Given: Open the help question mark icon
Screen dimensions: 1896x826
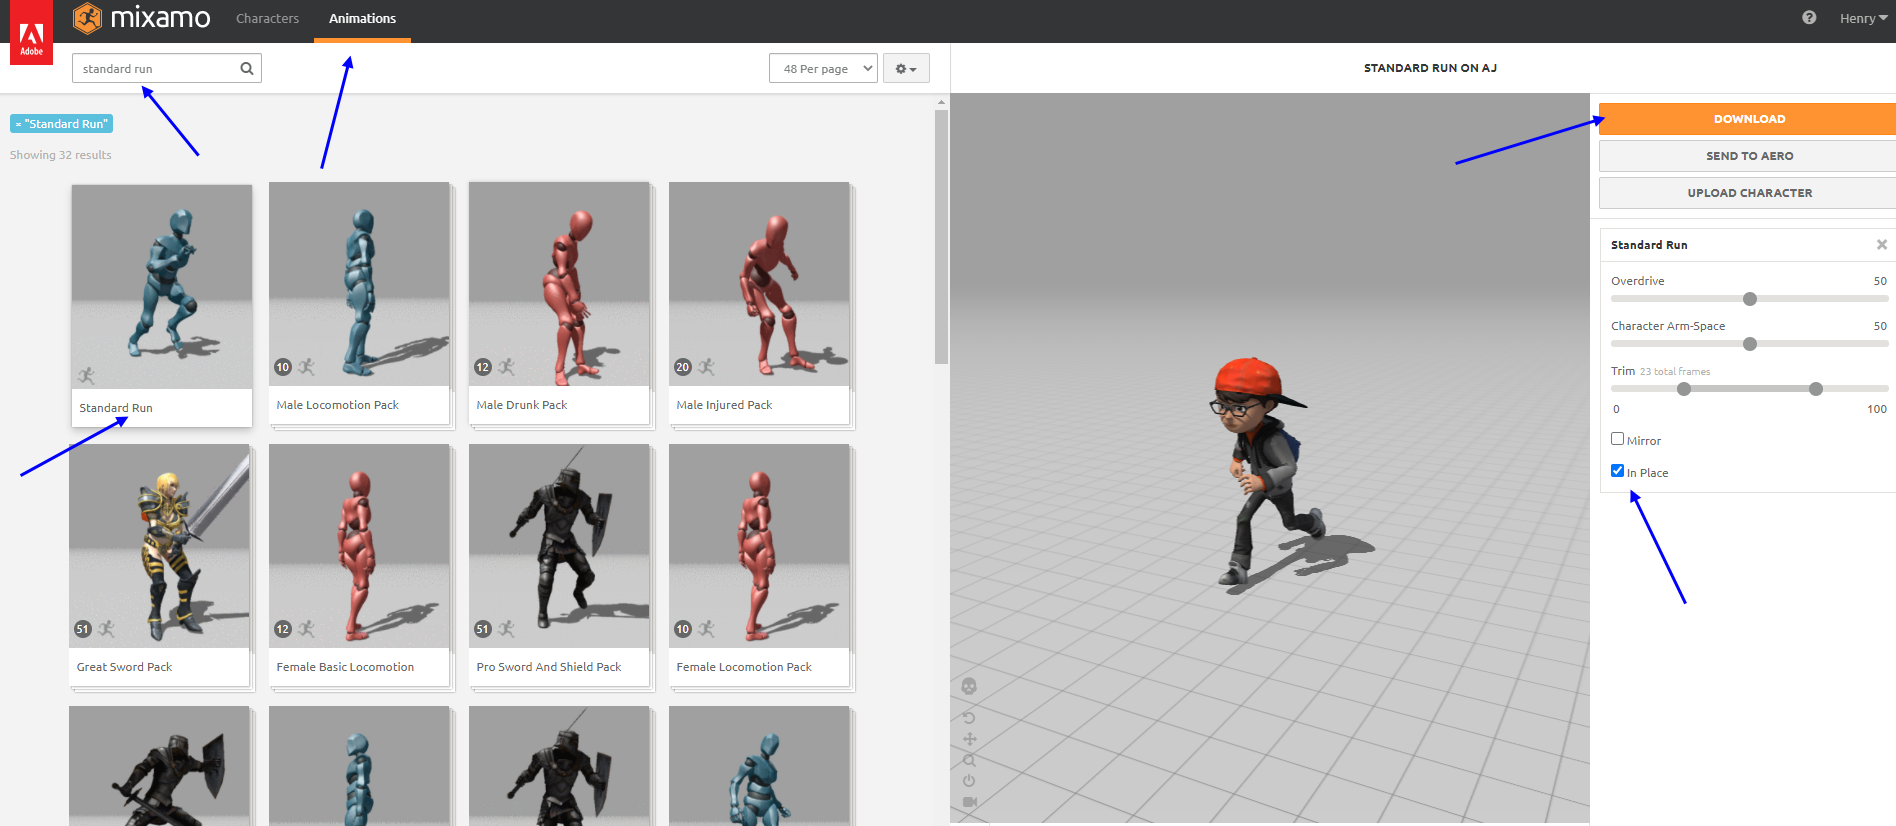Looking at the screenshot, I should point(1809,18).
